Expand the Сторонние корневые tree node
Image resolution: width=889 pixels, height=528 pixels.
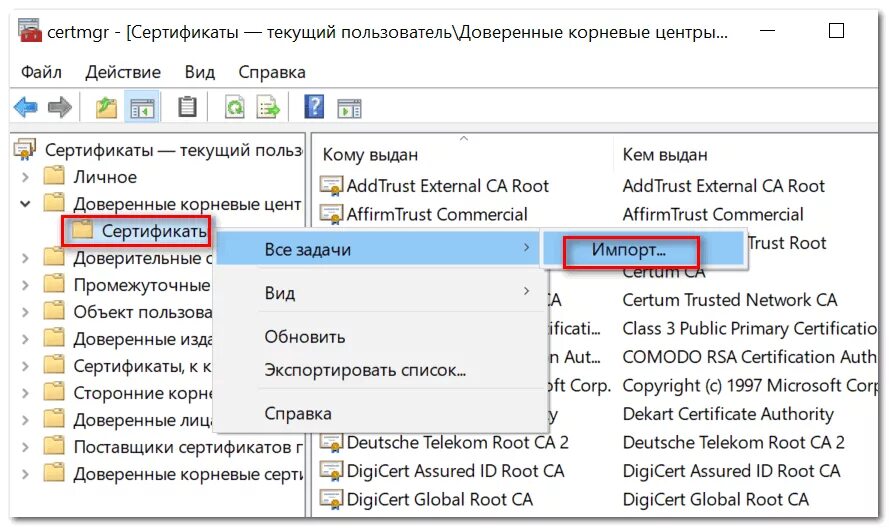26,393
